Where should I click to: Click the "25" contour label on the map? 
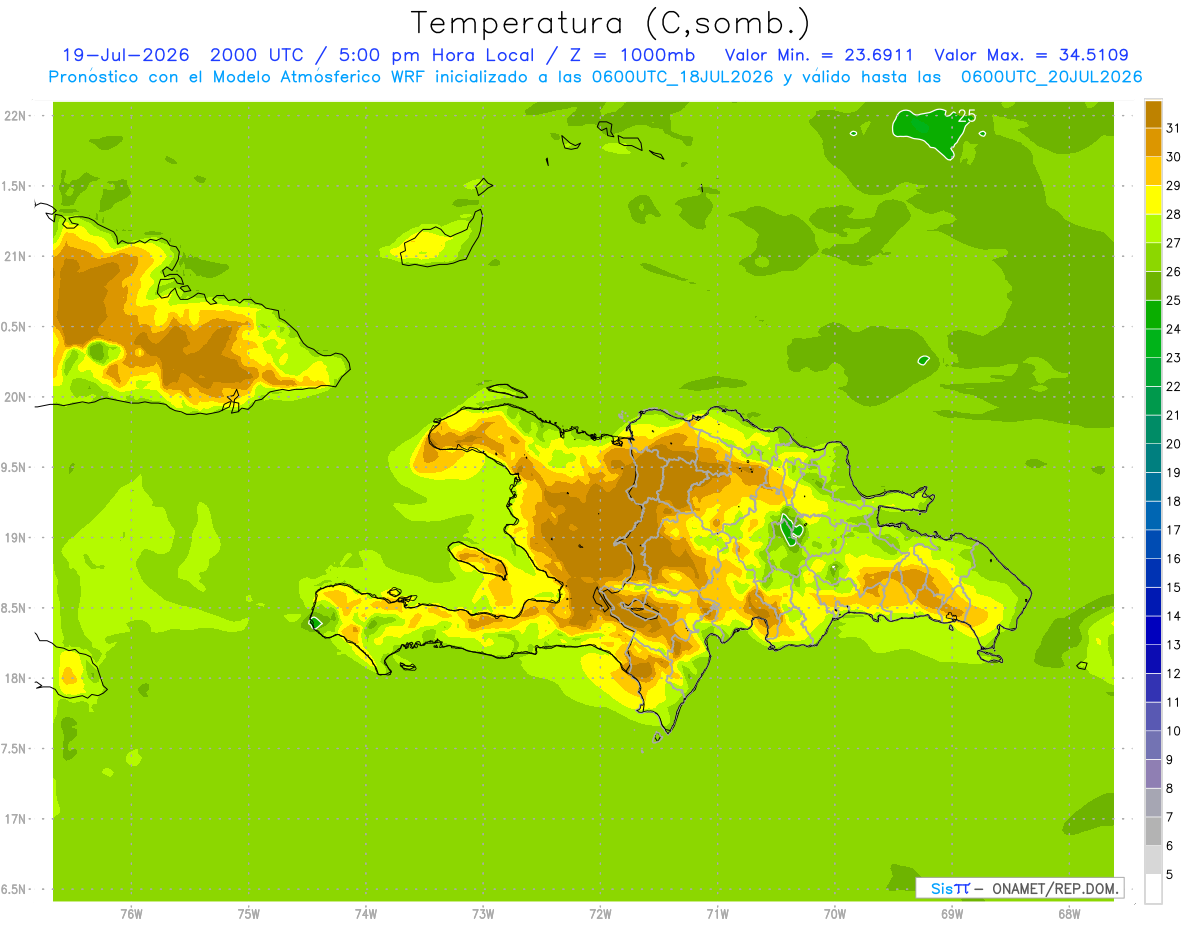pos(966,116)
